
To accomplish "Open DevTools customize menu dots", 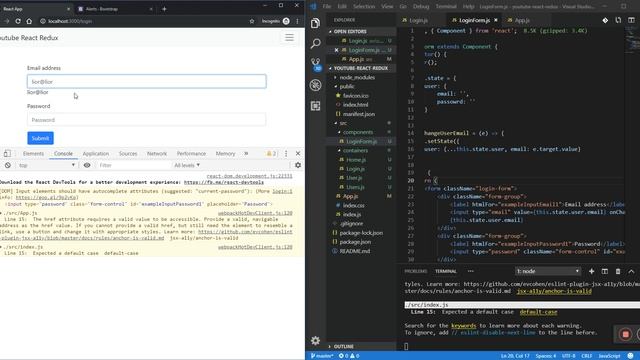I will [x=286, y=153].
